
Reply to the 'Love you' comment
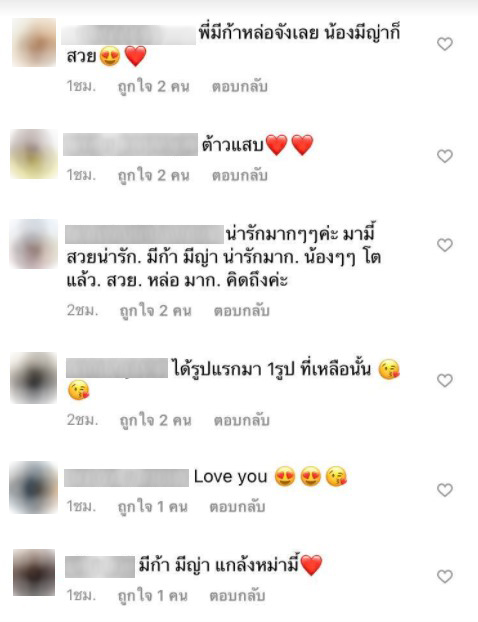tap(237, 507)
